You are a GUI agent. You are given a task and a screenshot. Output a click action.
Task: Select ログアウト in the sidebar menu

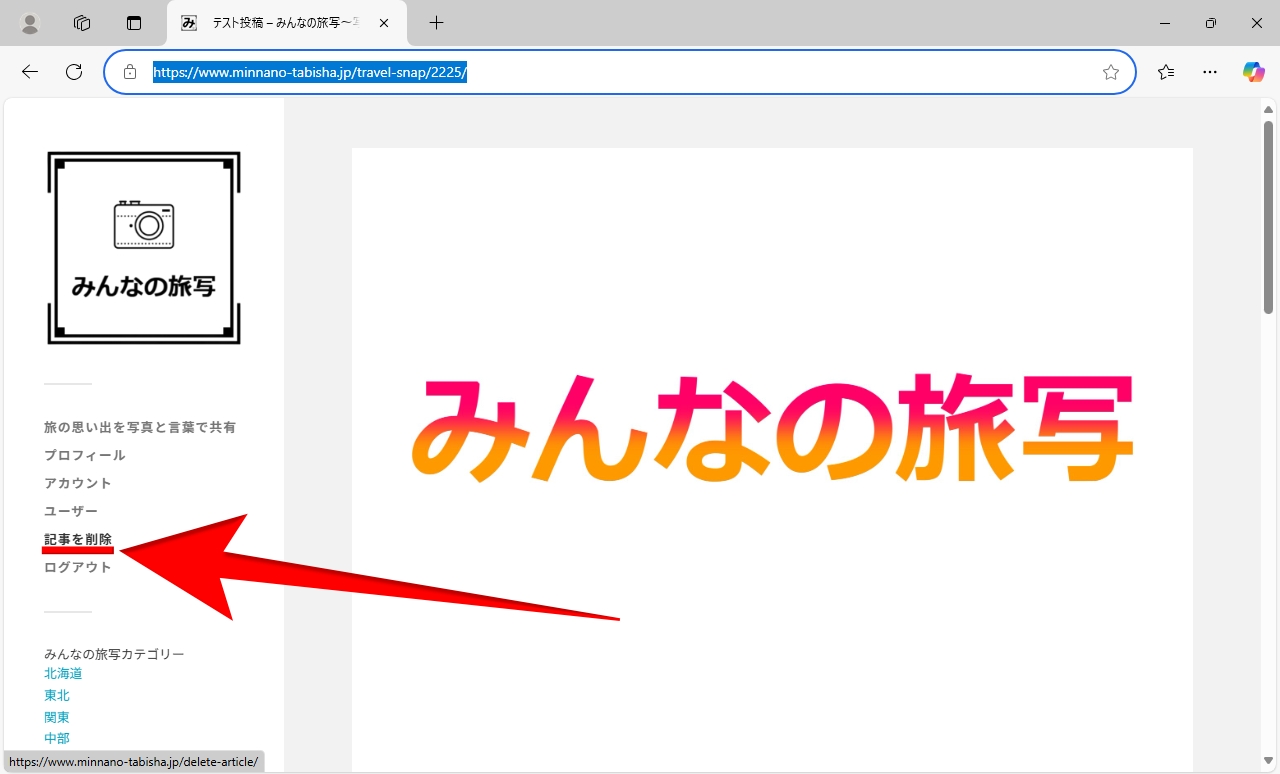(78, 567)
